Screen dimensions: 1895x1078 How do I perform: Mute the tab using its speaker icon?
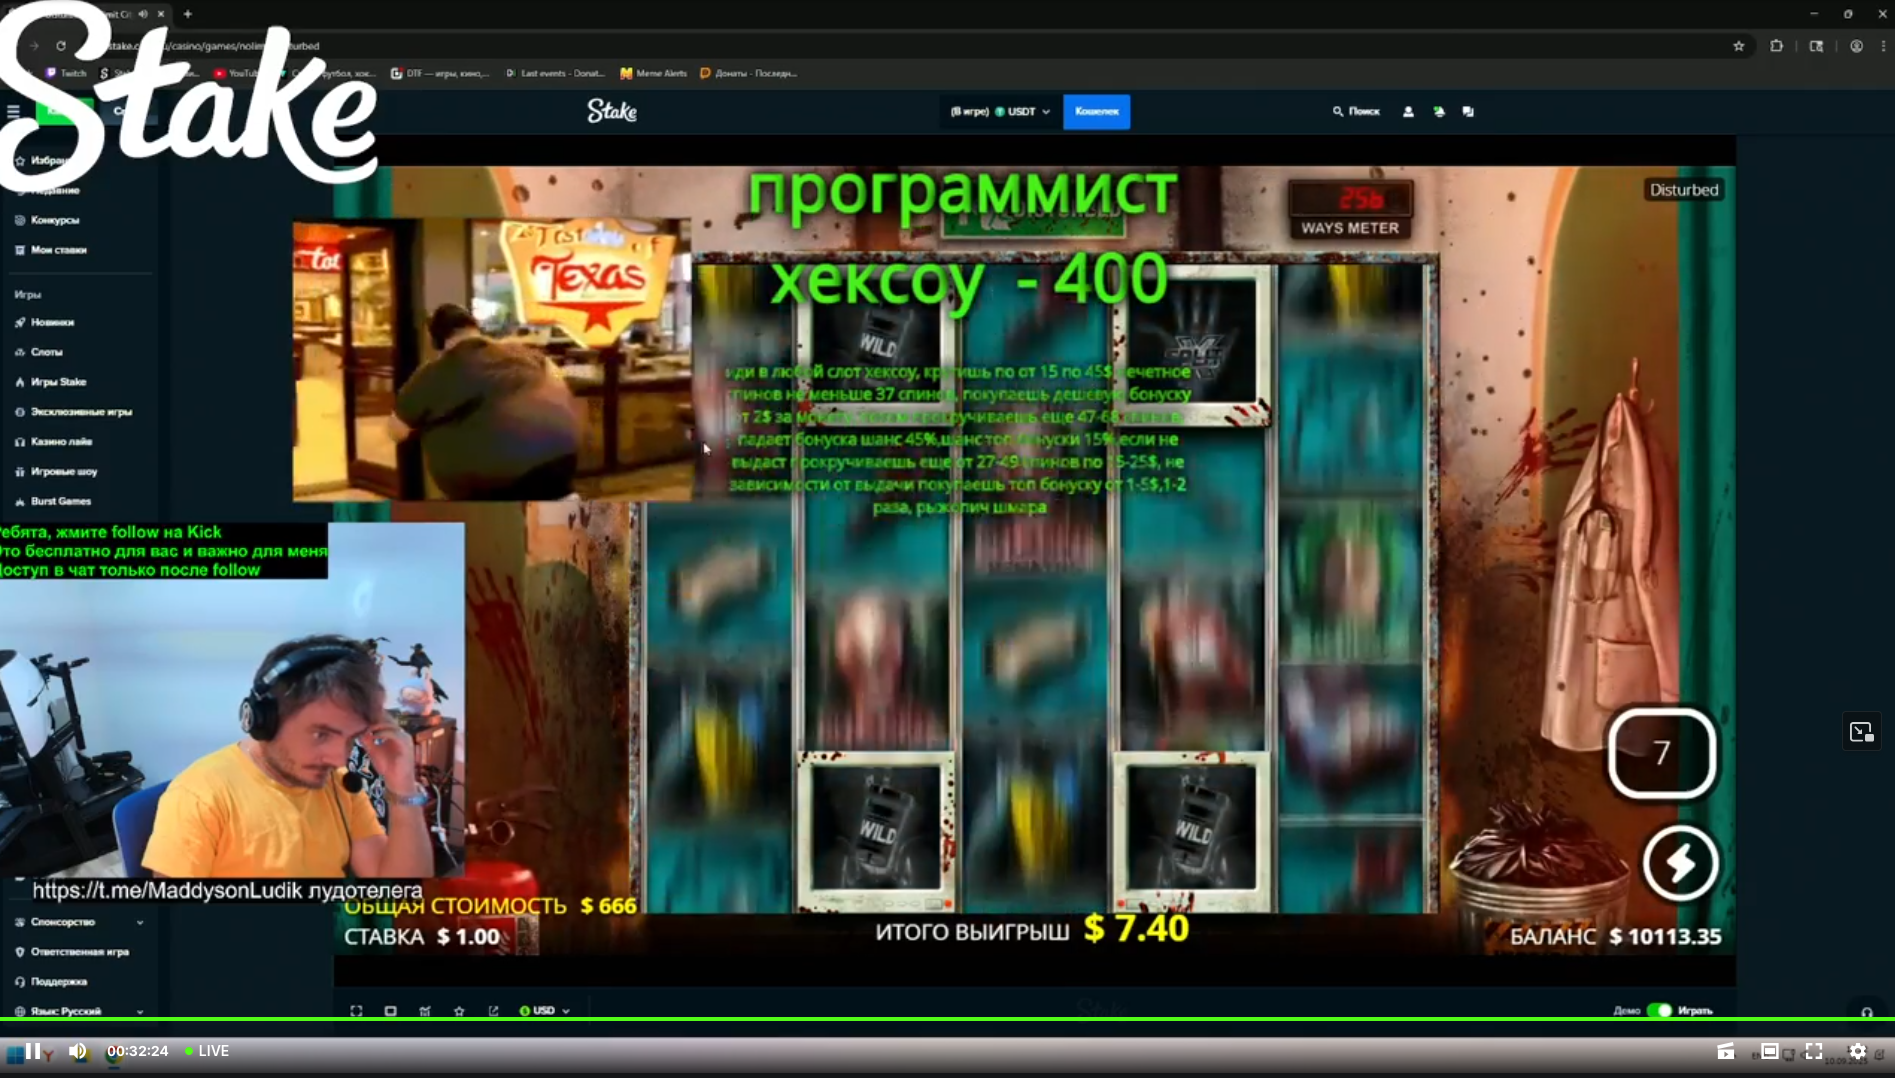click(143, 14)
